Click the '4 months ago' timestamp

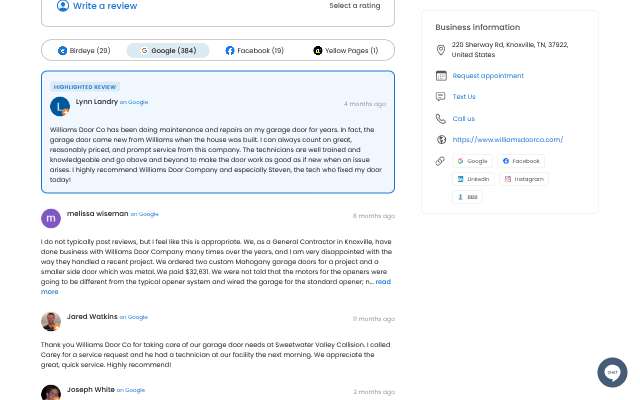coord(365,104)
